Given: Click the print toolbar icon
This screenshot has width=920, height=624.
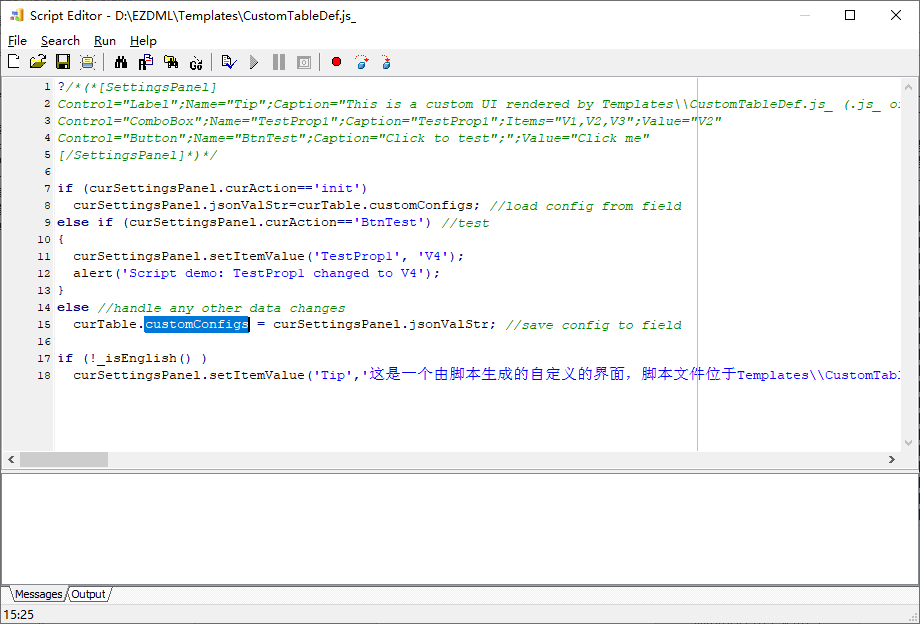Looking at the screenshot, I should click(x=87, y=62).
